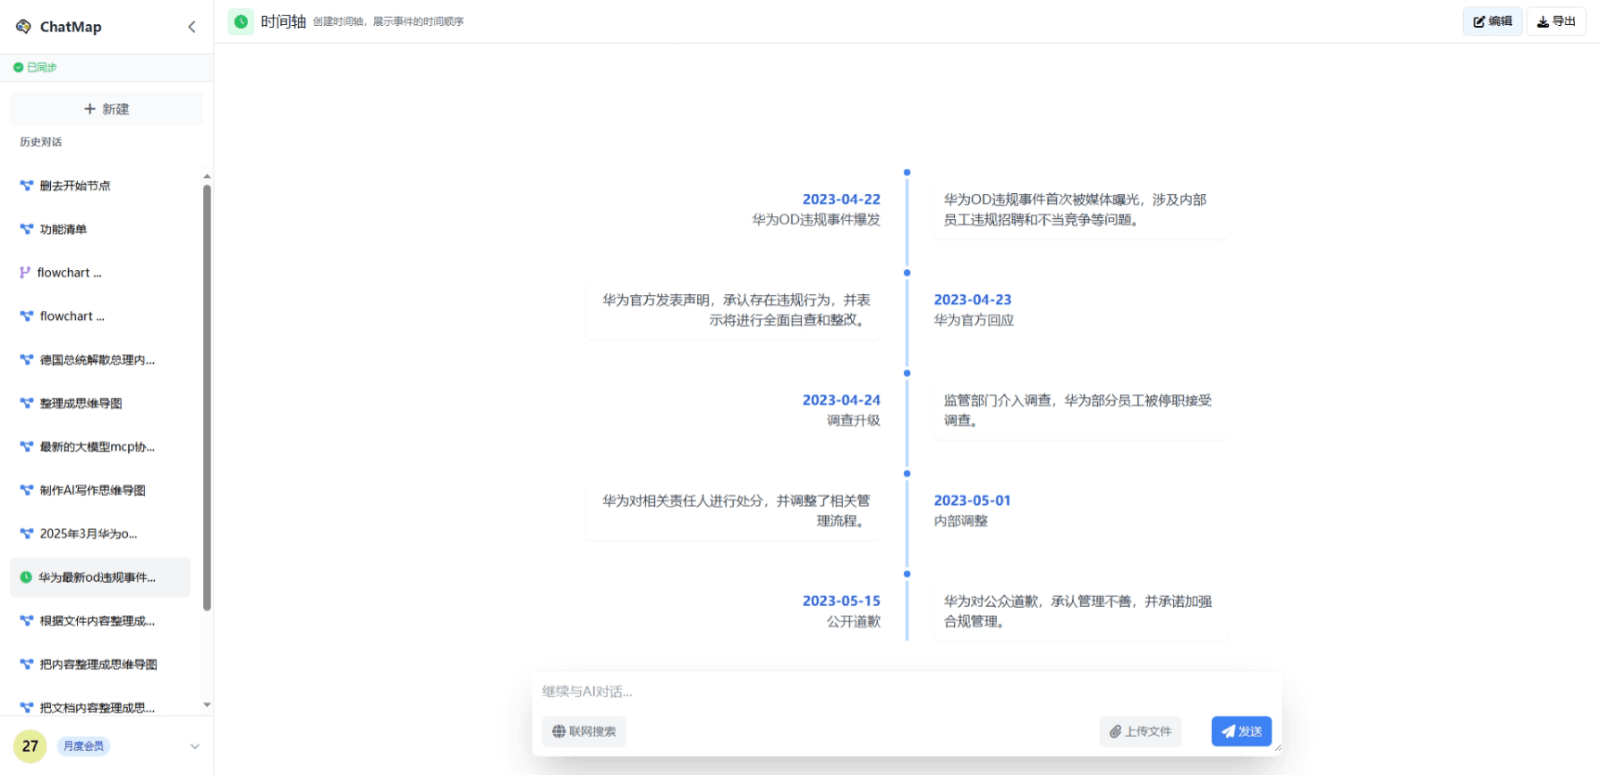This screenshot has height=775, width=1600.
Task: Click the ChatMap logo icon
Action: [23, 27]
